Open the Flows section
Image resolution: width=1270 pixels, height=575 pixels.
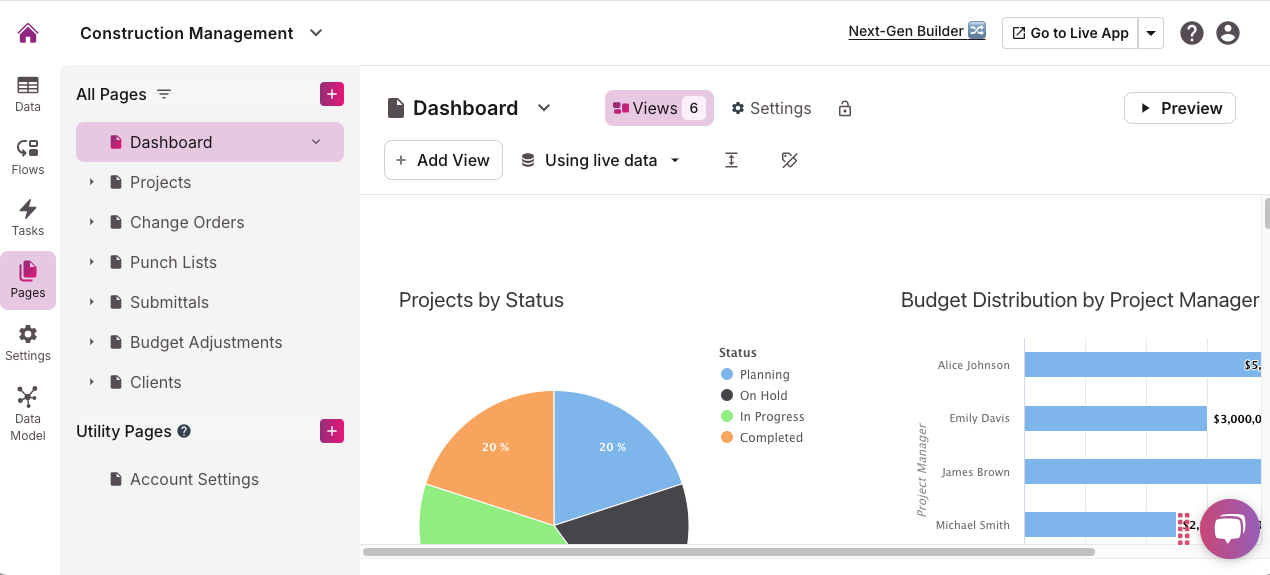pyautogui.click(x=28, y=157)
